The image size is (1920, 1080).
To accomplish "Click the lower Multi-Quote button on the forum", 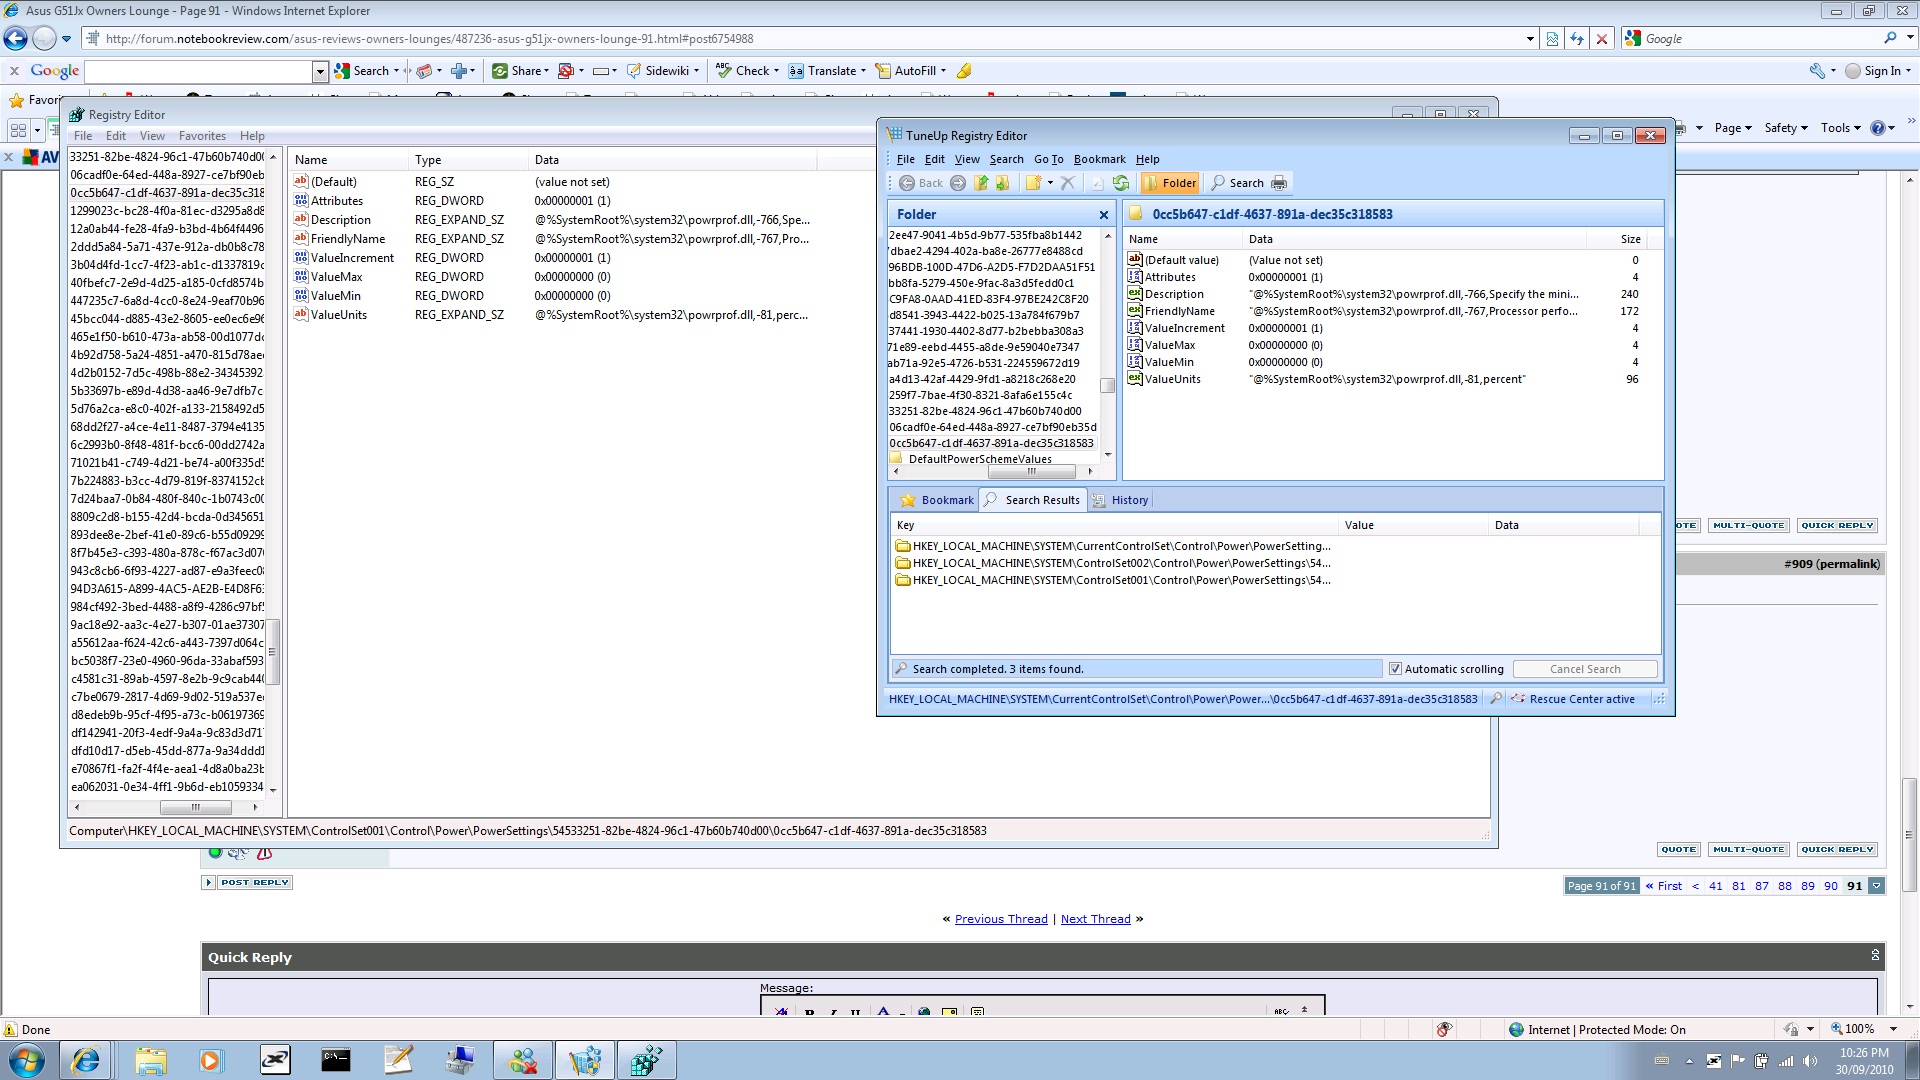I will click(x=1748, y=849).
